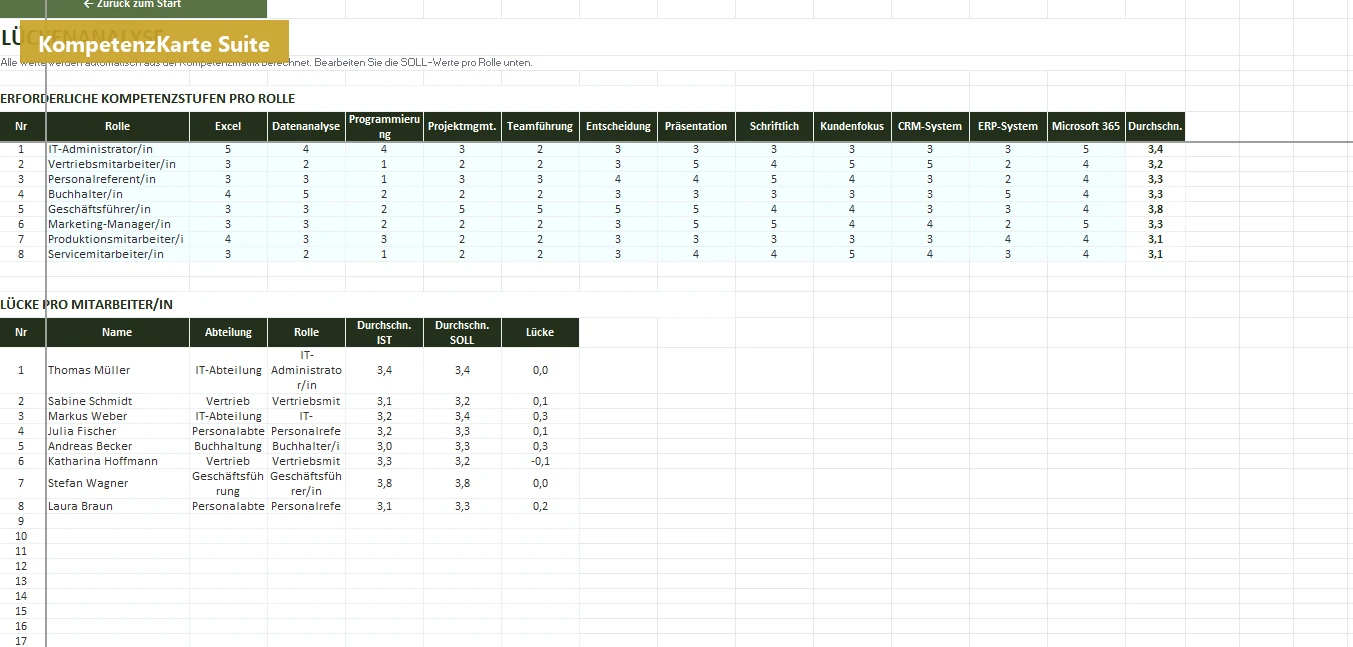
Task: Select Katharina Hoffmann's Lücke value "-0,1"
Action: pyautogui.click(x=540, y=461)
